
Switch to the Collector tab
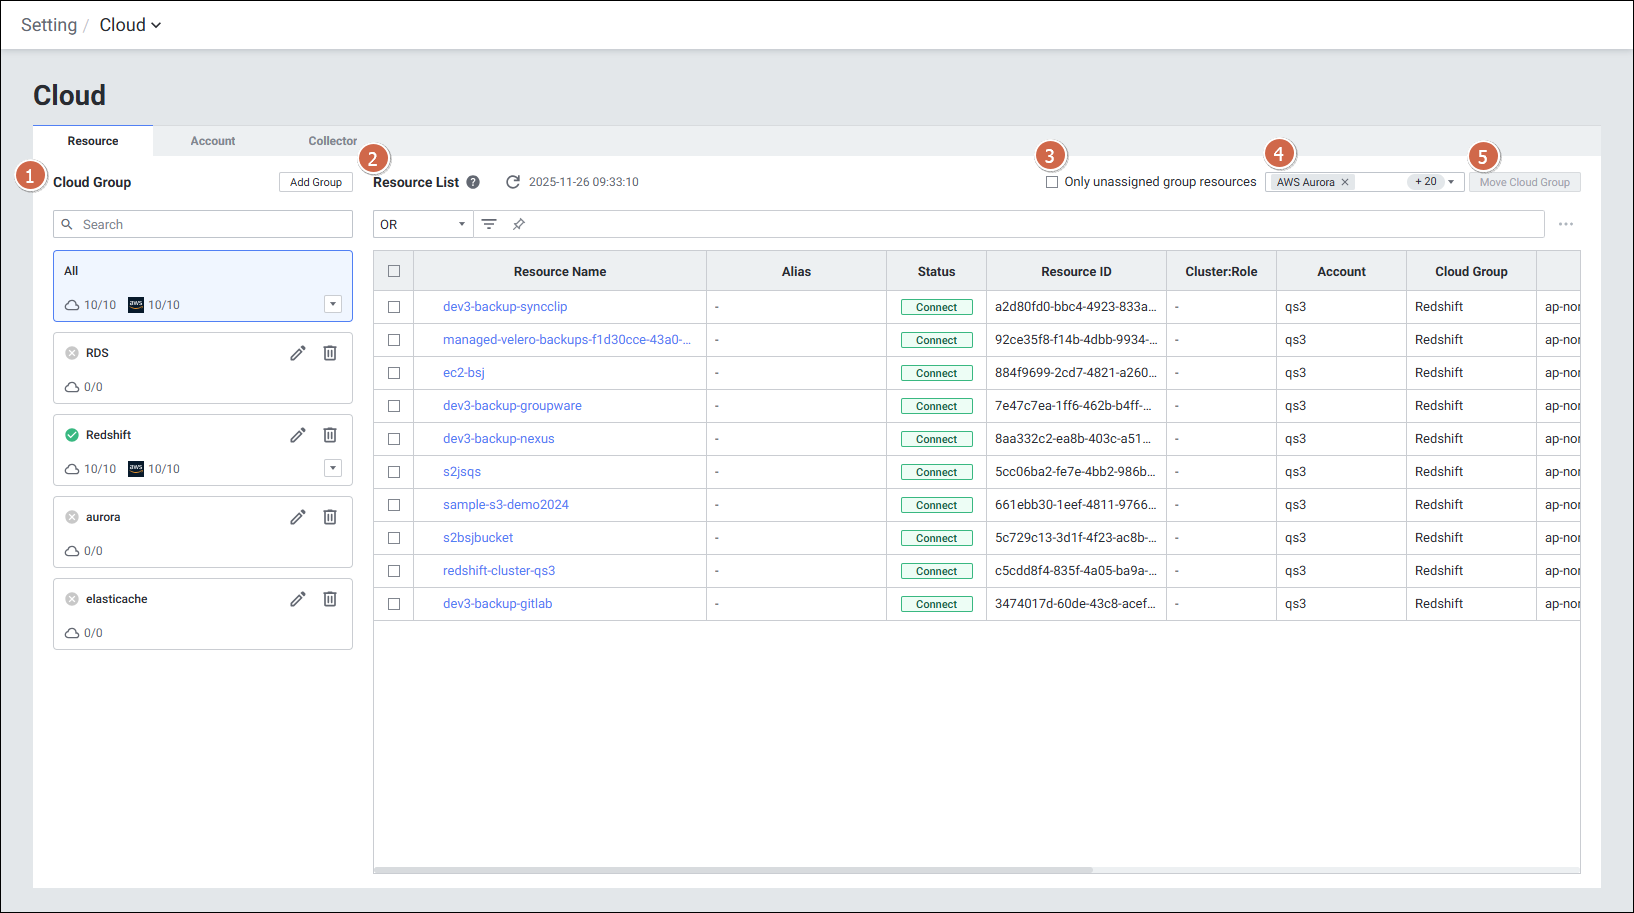(x=332, y=141)
